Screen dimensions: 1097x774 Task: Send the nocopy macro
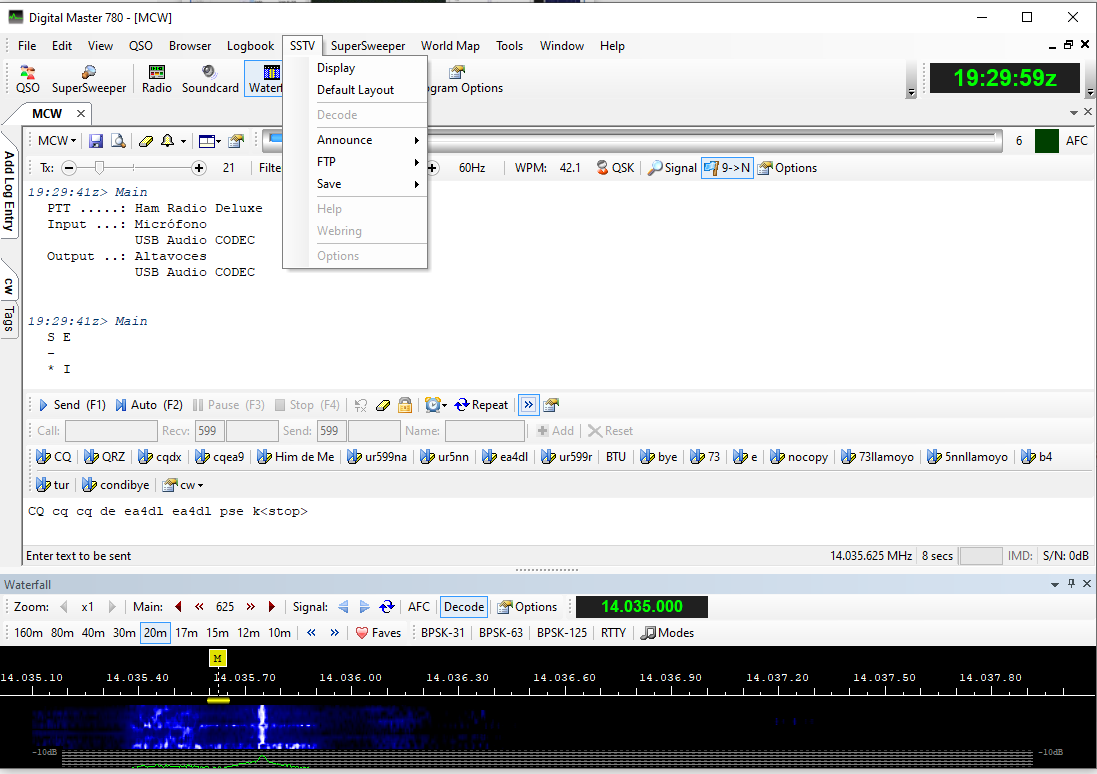(799, 457)
